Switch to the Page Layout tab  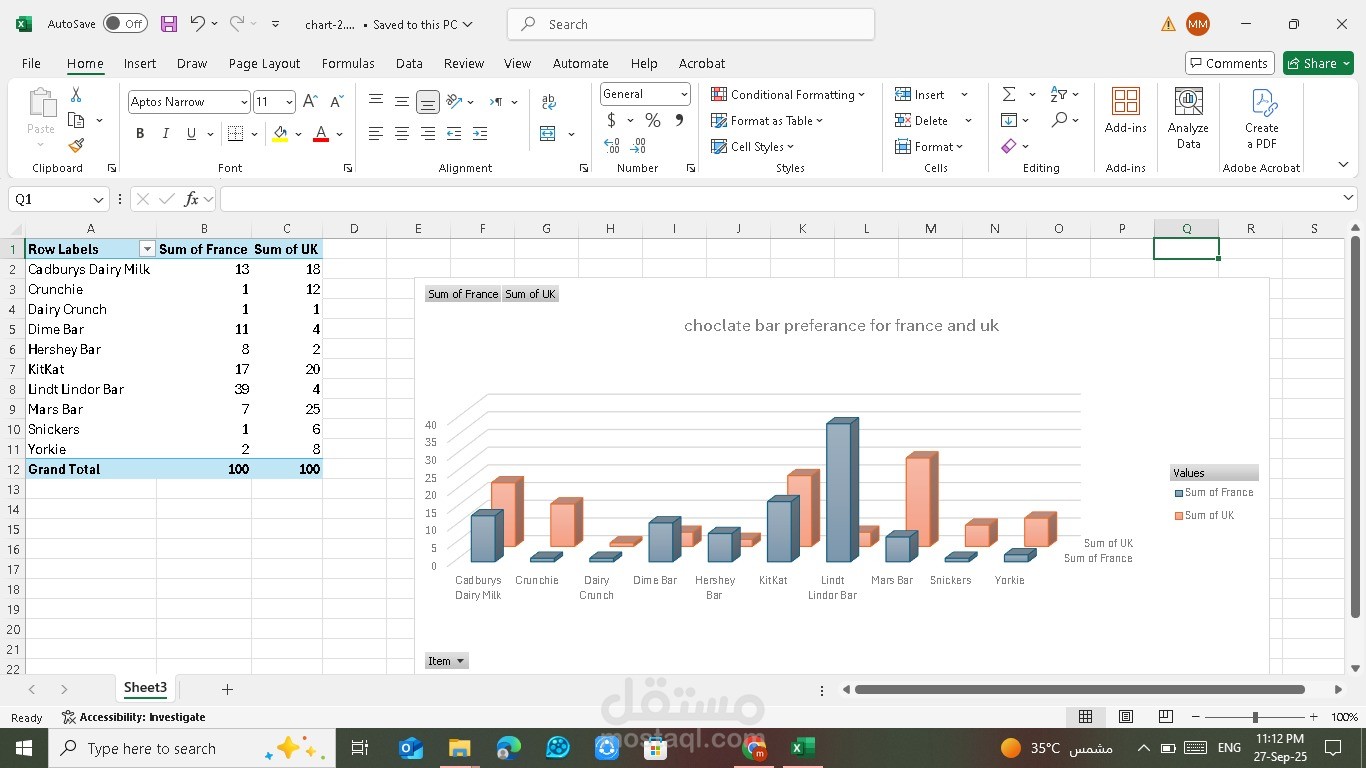264,63
